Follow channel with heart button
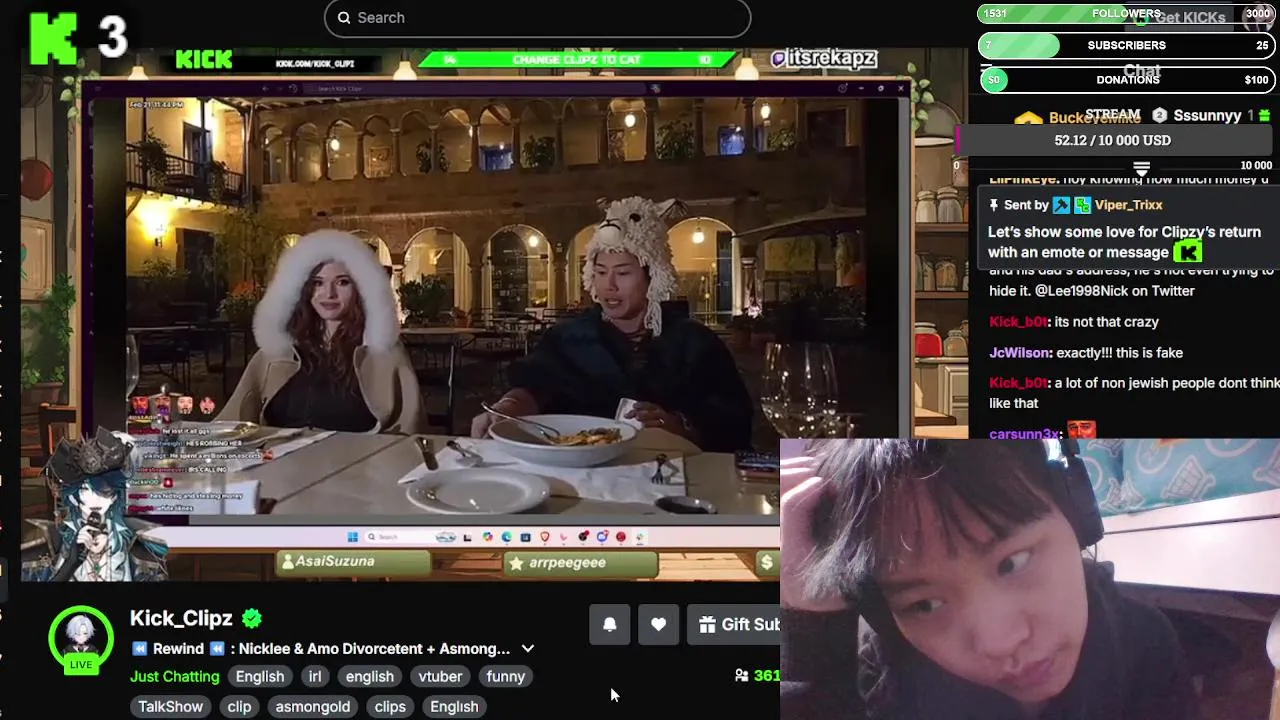 click(658, 625)
